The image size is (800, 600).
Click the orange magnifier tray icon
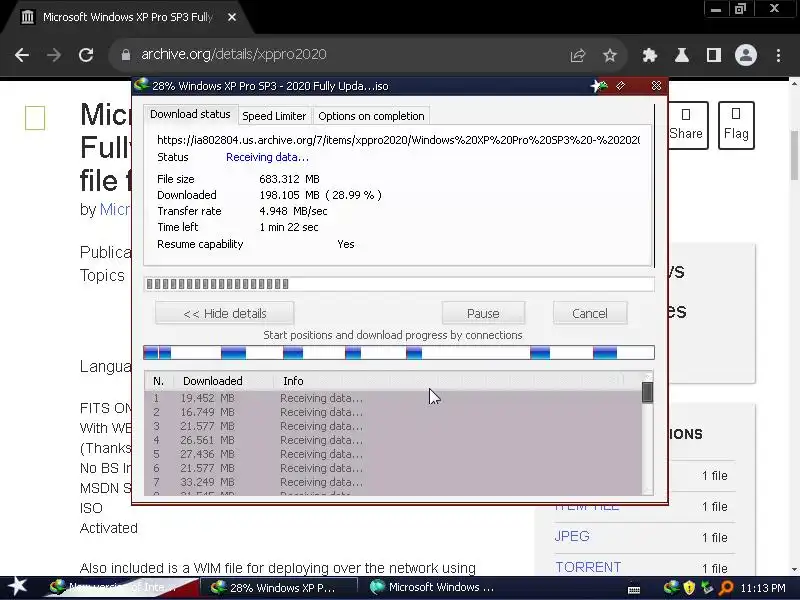(x=725, y=588)
